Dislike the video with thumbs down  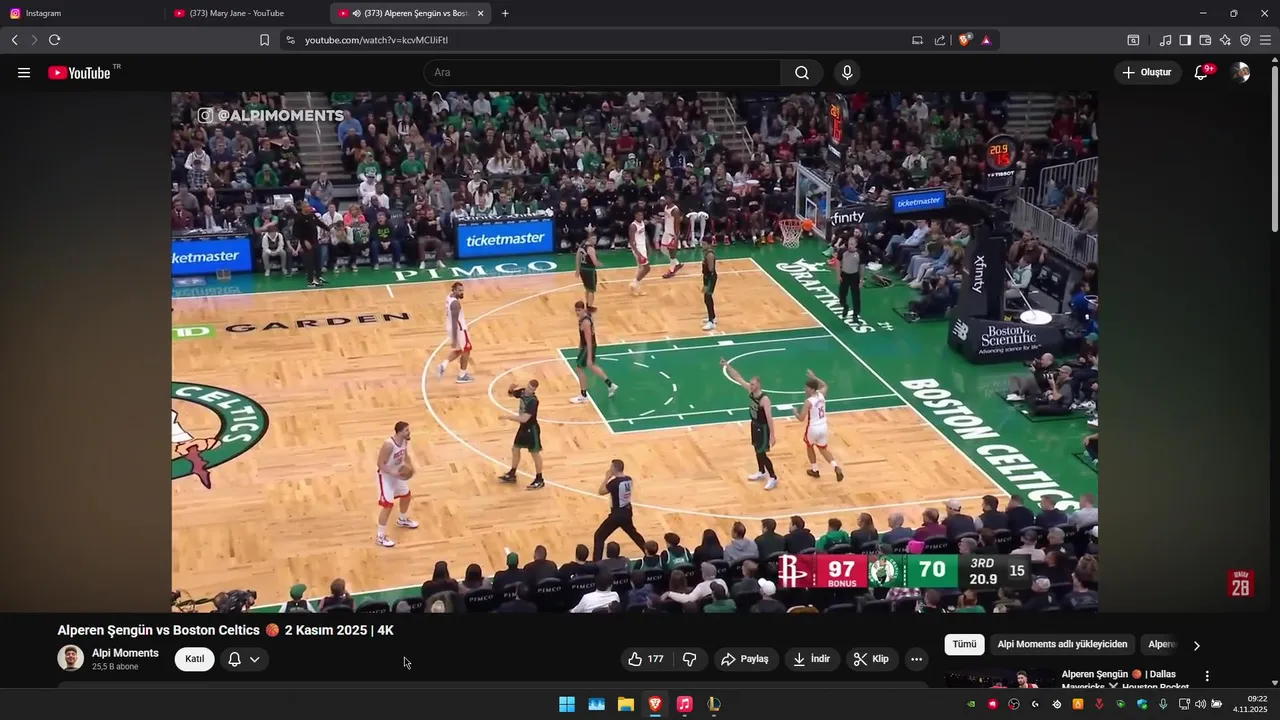coord(690,659)
